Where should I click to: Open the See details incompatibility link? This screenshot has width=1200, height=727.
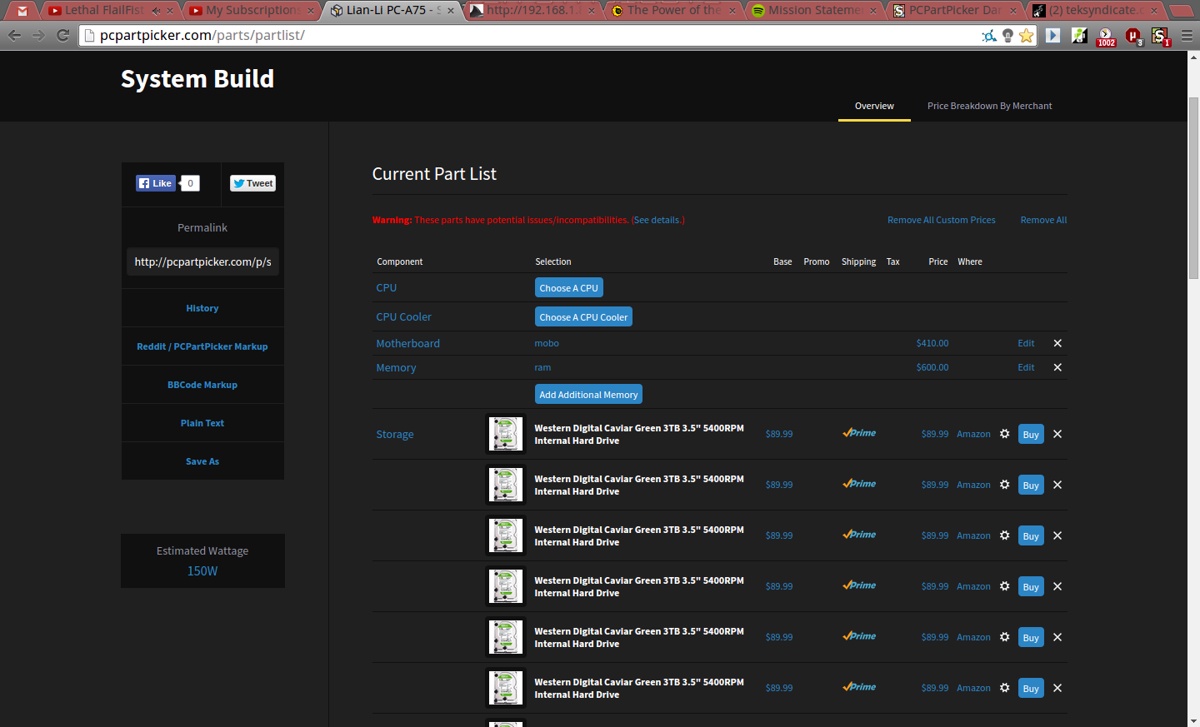point(657,219)
